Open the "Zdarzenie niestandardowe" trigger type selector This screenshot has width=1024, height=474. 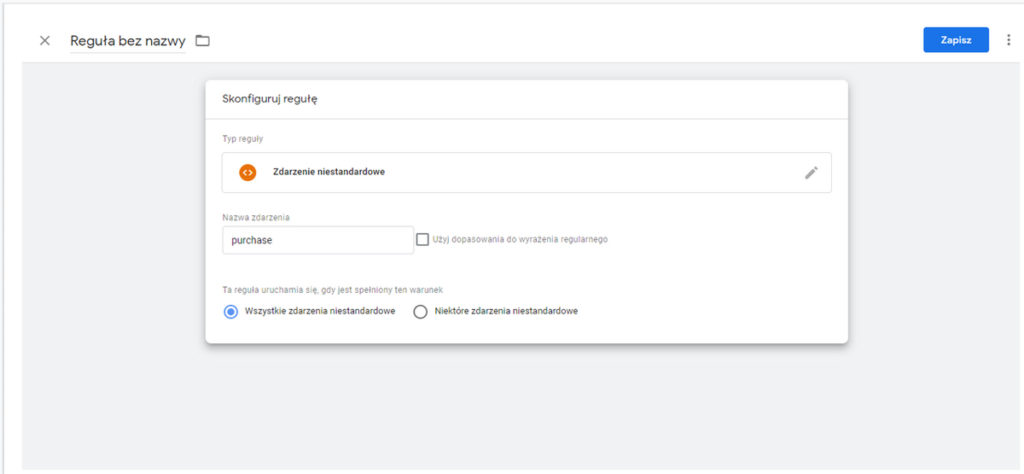click(526, 172)
